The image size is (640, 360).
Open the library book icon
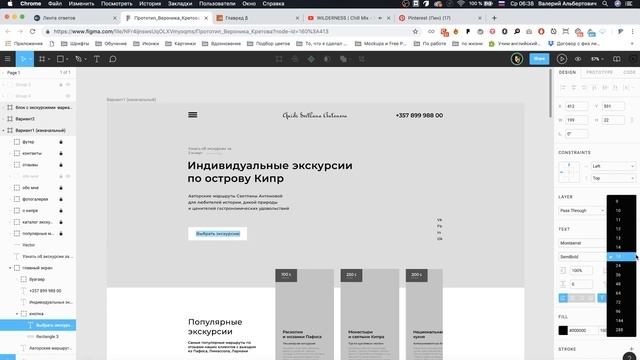click(617, 59)
